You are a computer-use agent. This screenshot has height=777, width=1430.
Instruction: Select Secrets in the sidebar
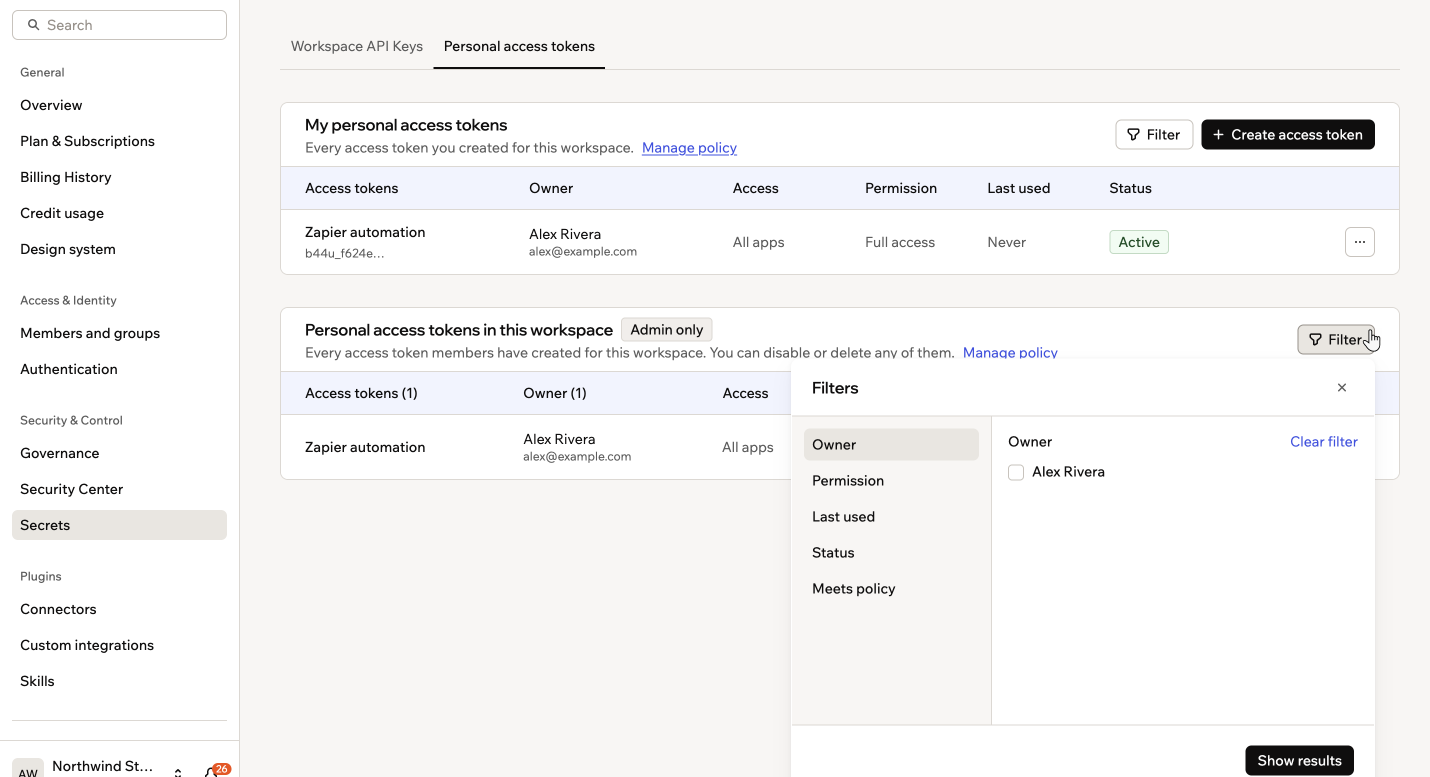119,525
